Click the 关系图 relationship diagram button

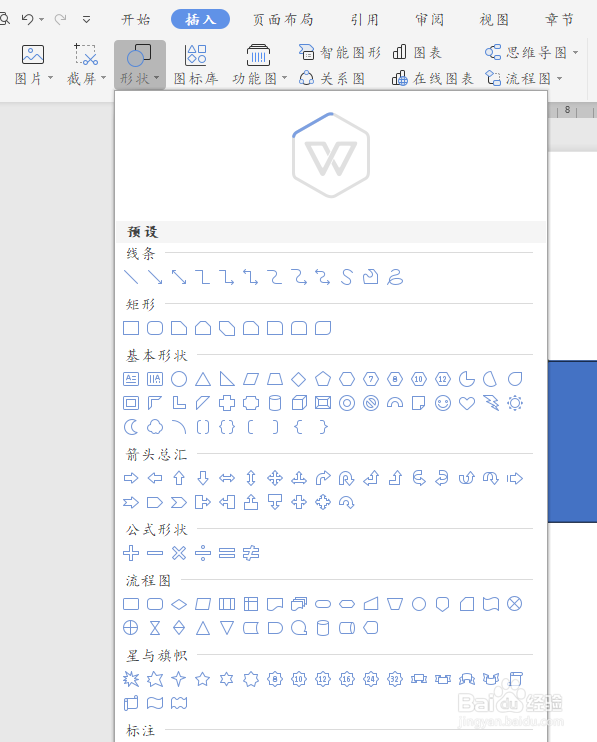(x=332, y=78)
